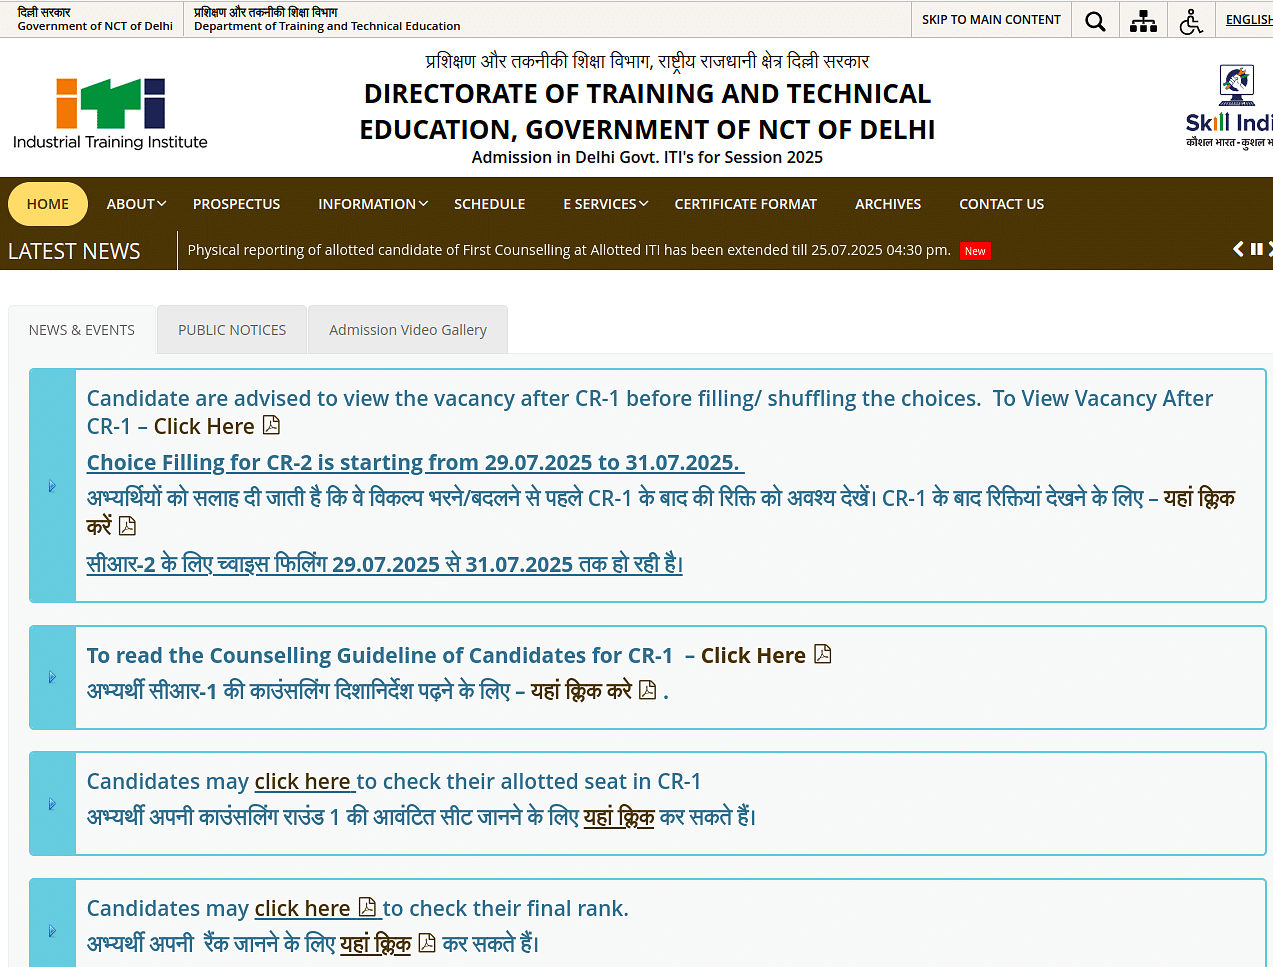Expand the E SERVICES dropdown menu
This screenshot has width=1273, height=967.
(605, 204)
